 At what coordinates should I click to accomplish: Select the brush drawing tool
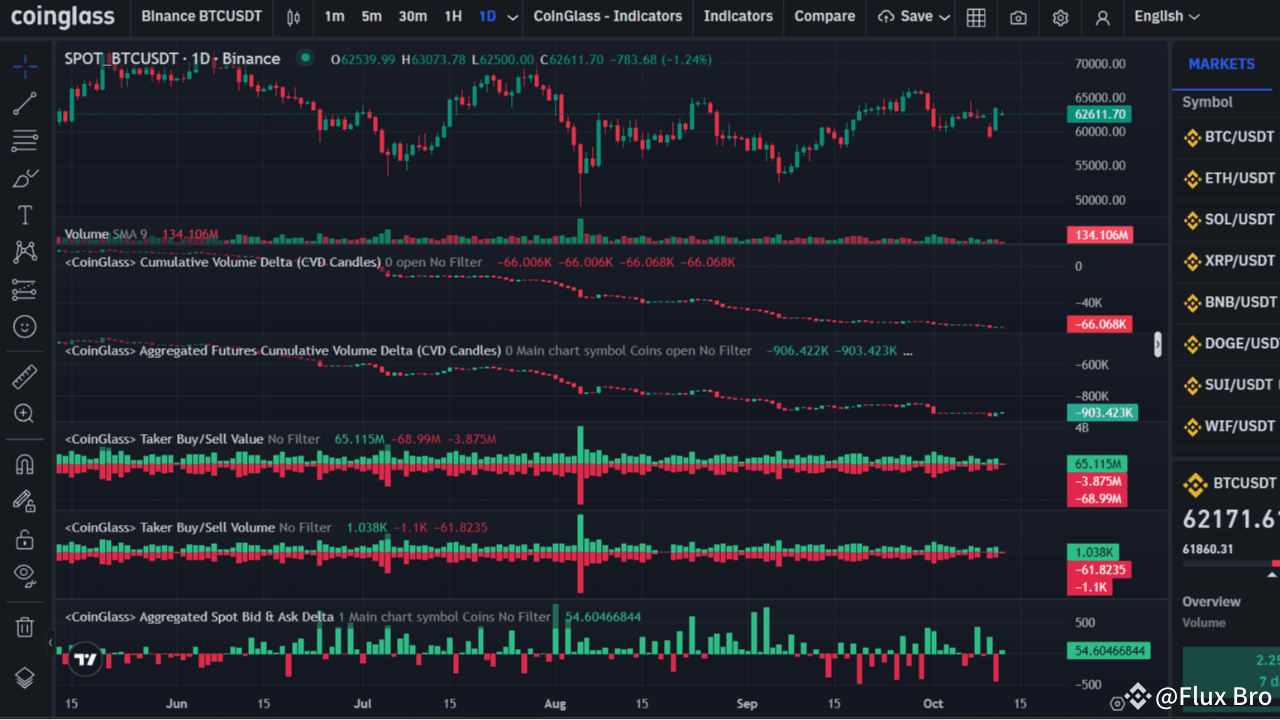pos(25,178)
